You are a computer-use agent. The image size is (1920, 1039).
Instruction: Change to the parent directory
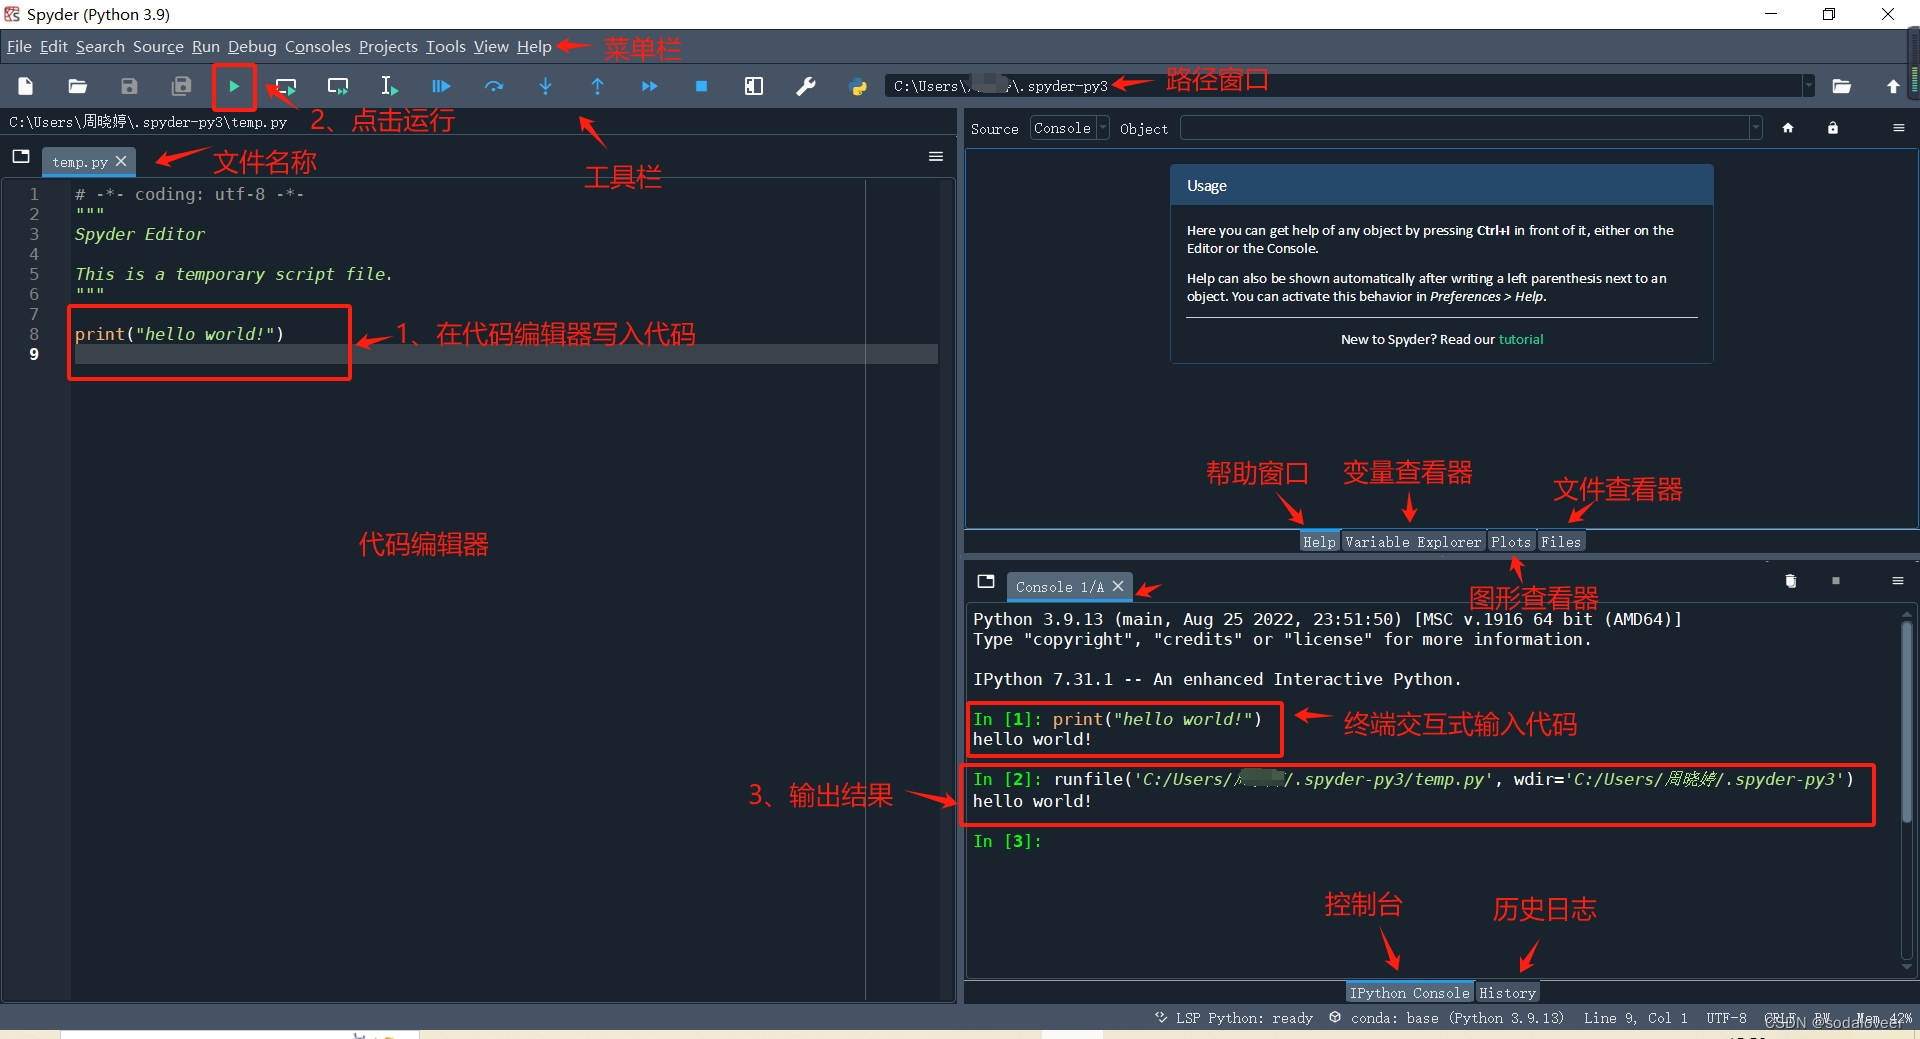1893,86
